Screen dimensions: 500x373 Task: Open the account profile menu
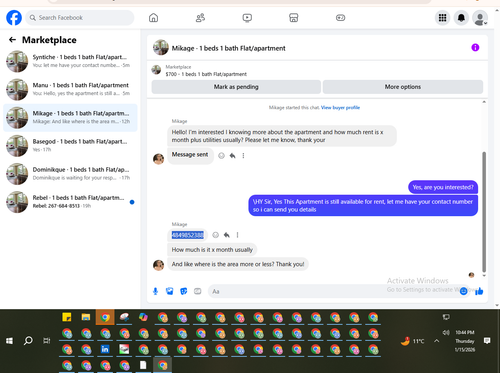pyautogui.click(x=480, y=18)
